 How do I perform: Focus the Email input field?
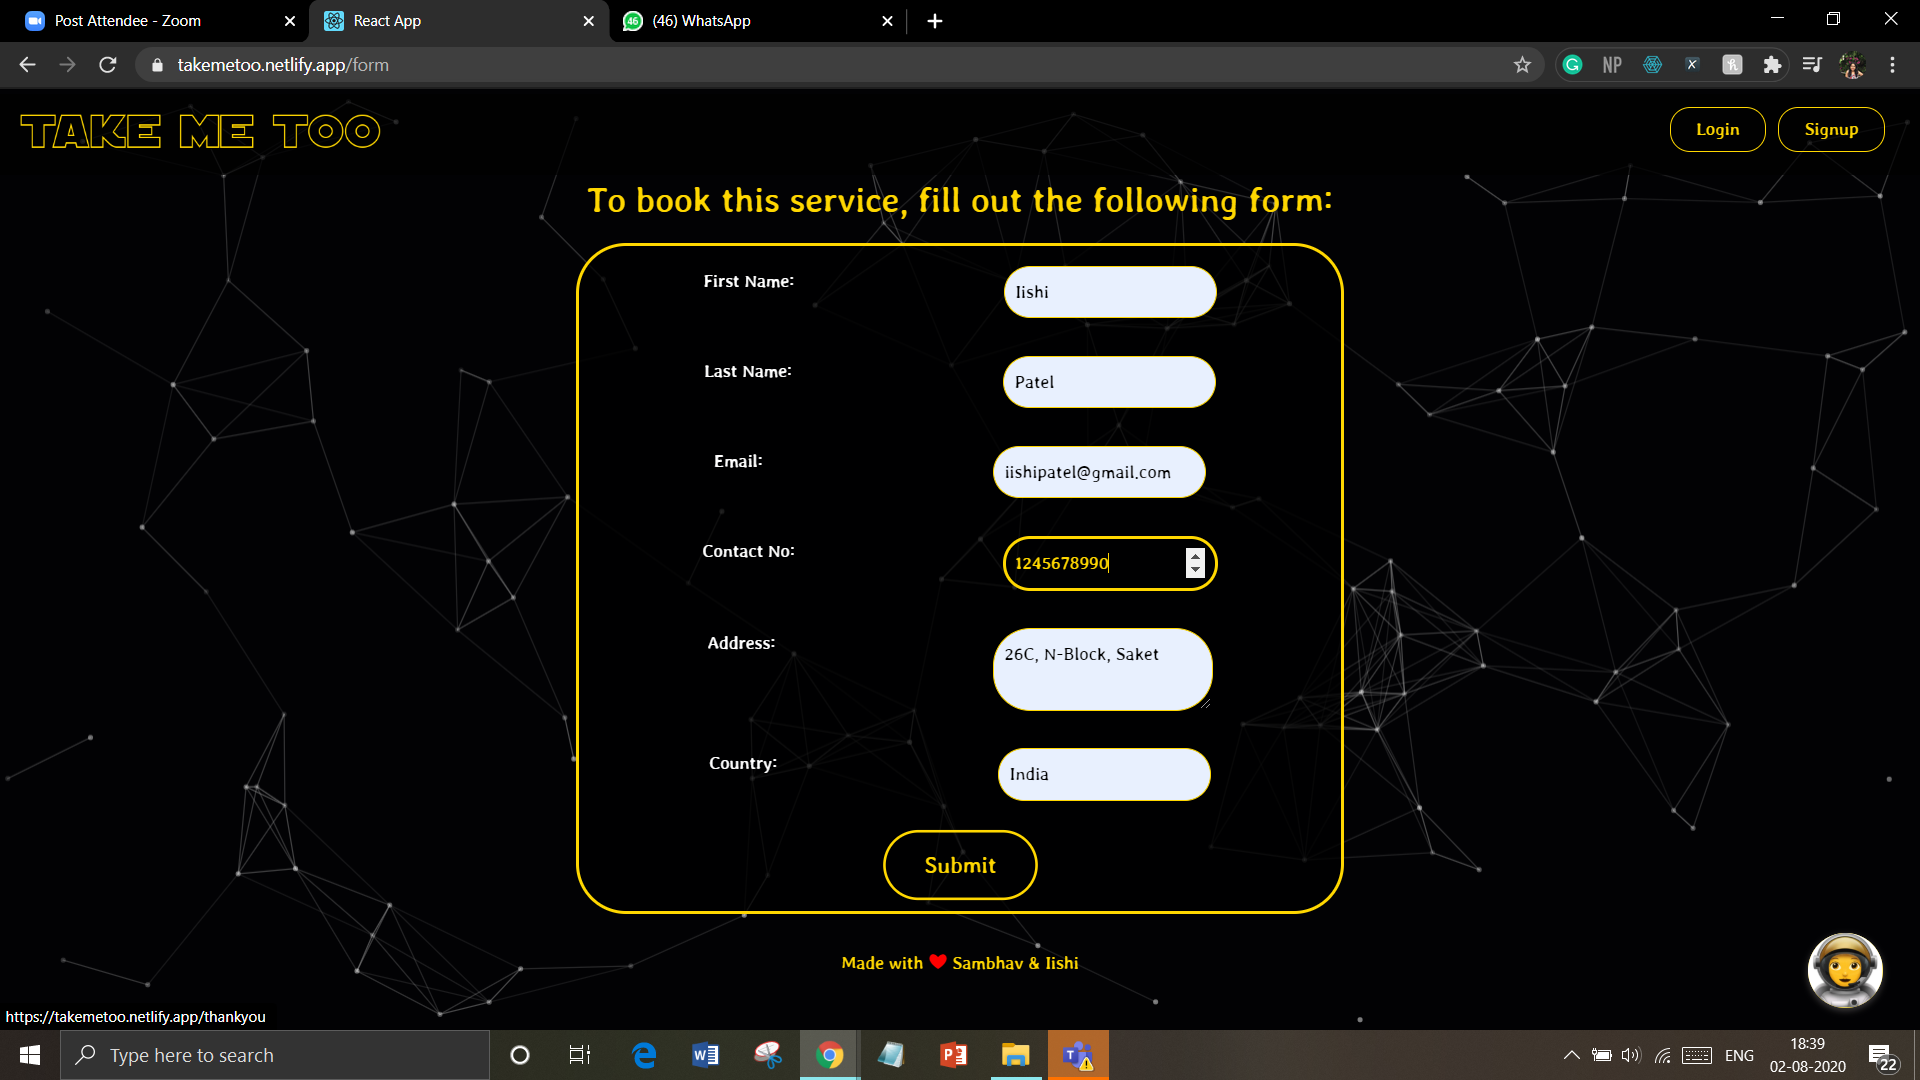pos(1098,472)
